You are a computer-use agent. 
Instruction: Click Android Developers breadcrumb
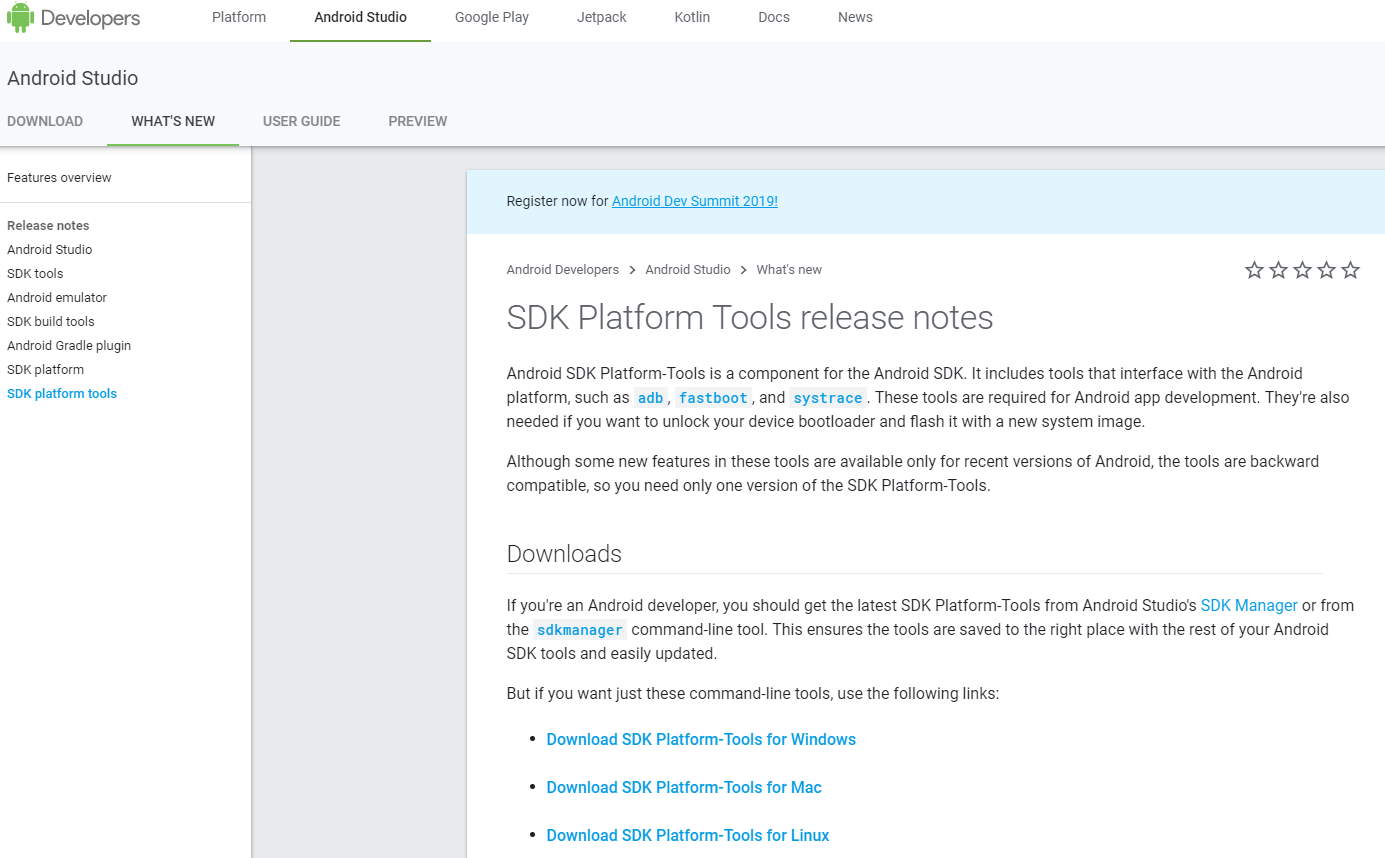tap(563, 270)
